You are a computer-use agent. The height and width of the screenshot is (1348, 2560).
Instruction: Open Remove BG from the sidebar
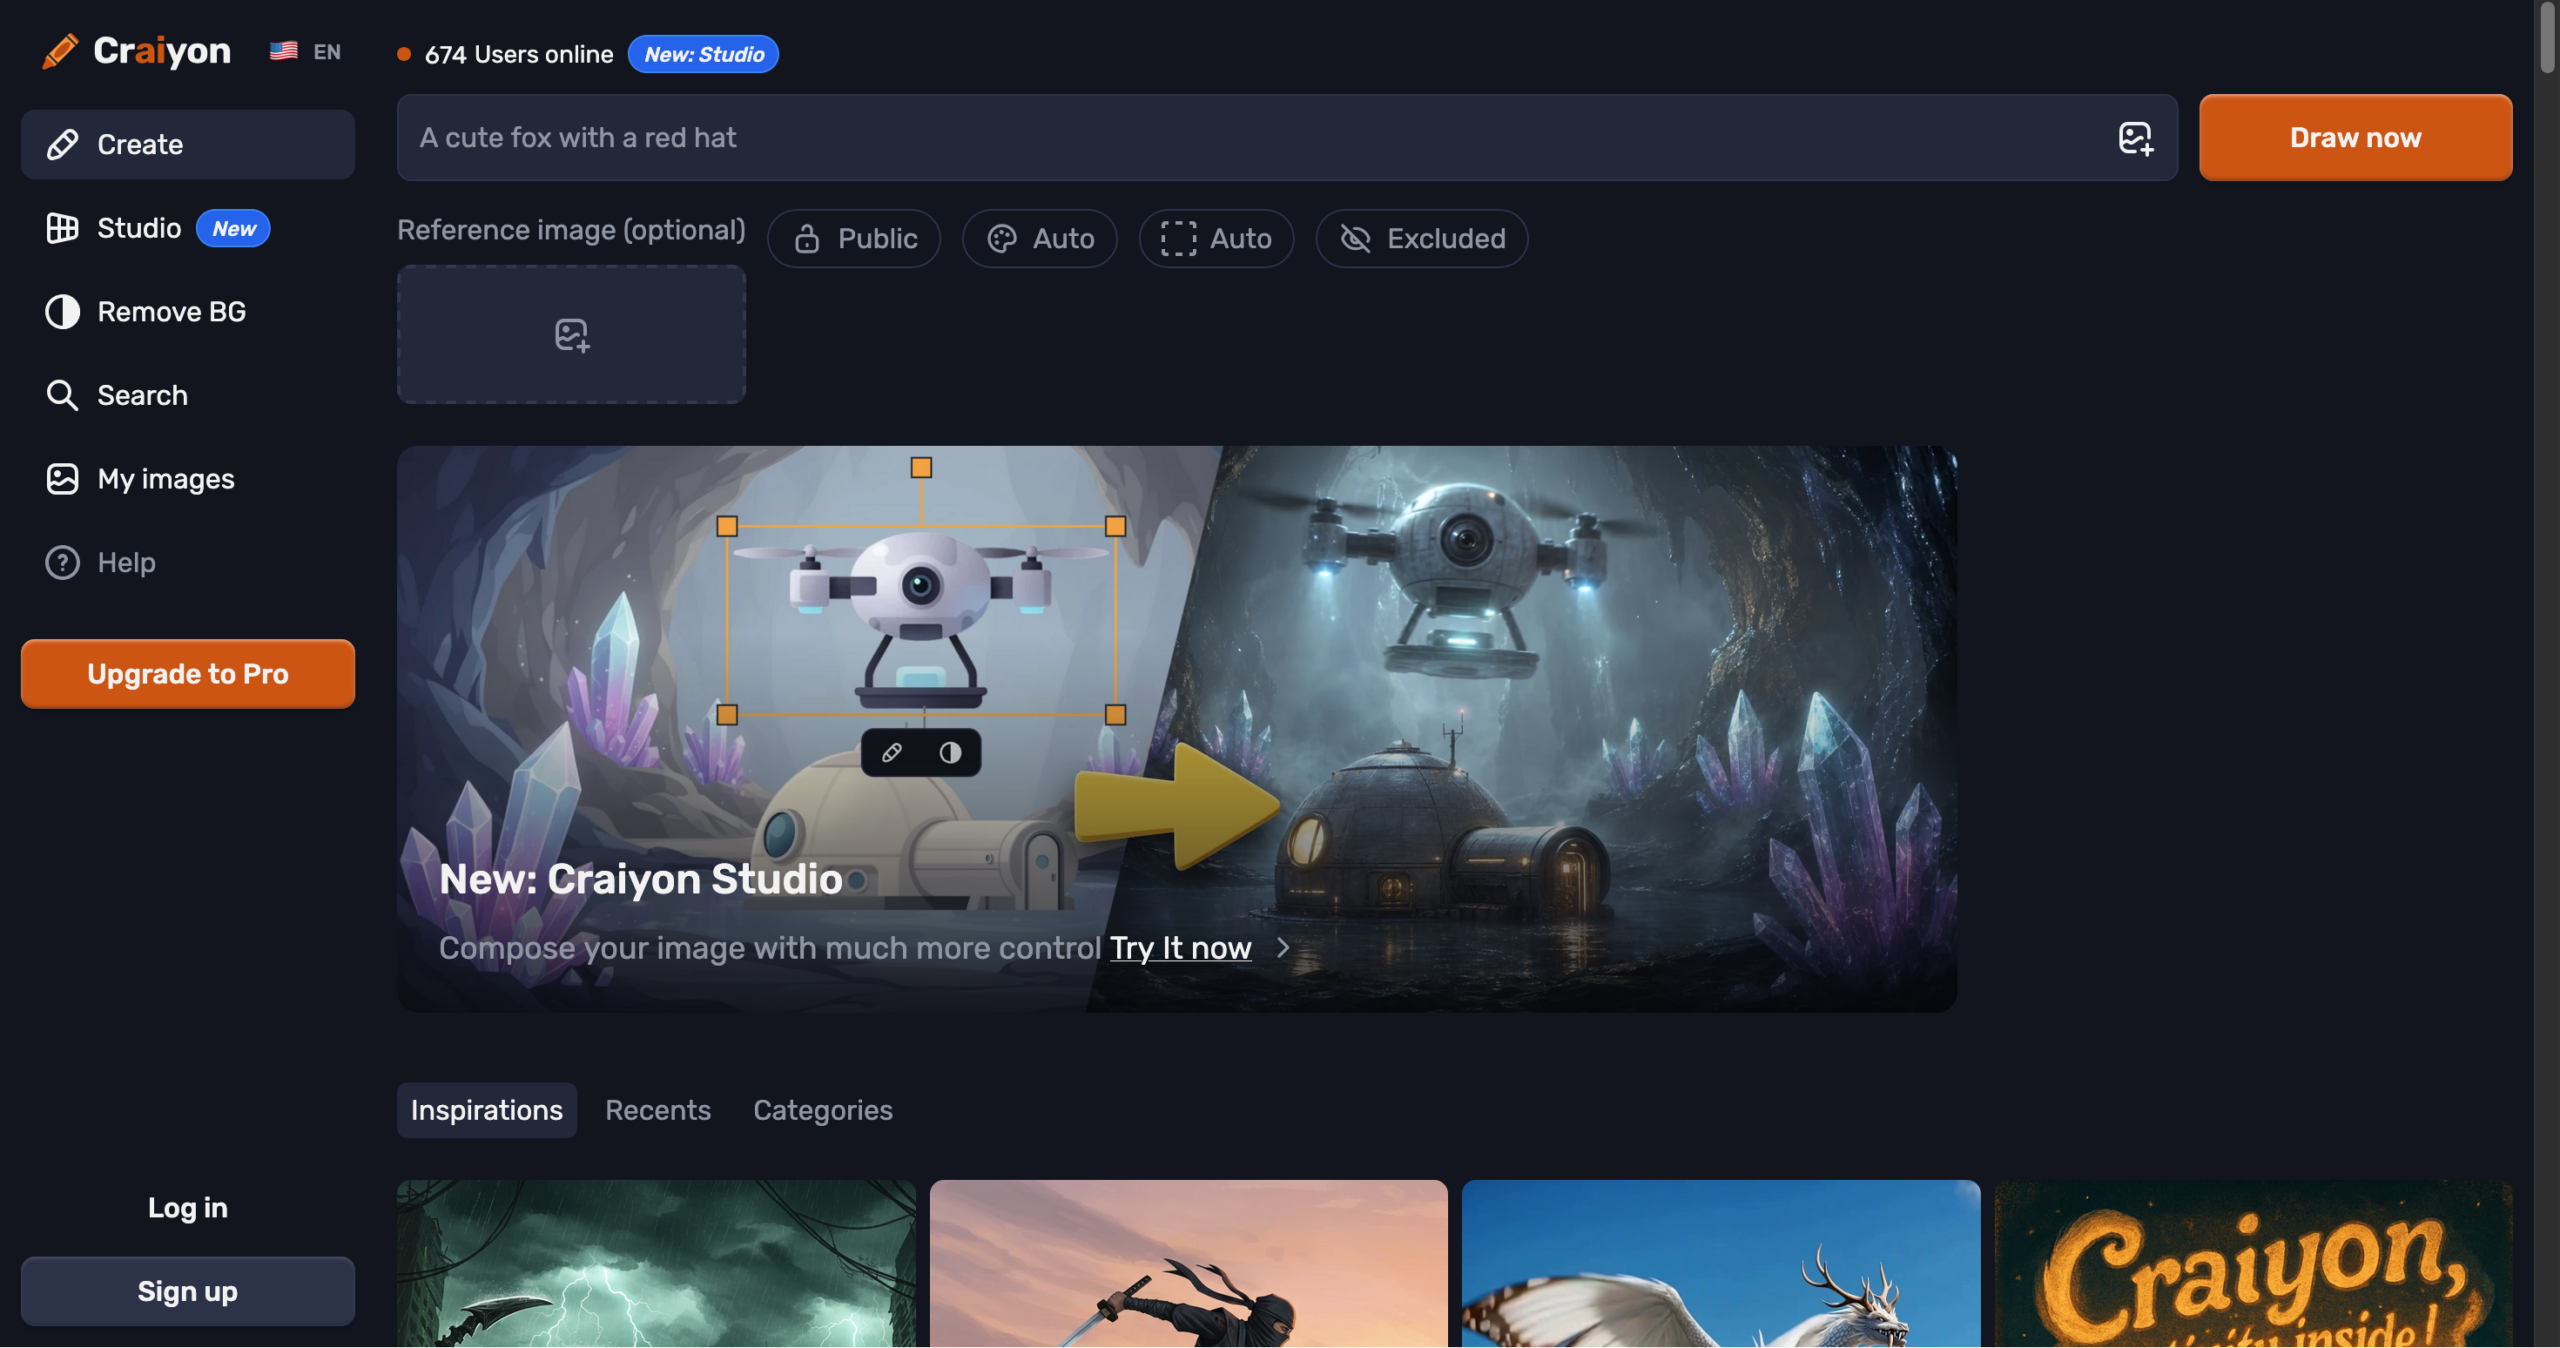[188, 312]
